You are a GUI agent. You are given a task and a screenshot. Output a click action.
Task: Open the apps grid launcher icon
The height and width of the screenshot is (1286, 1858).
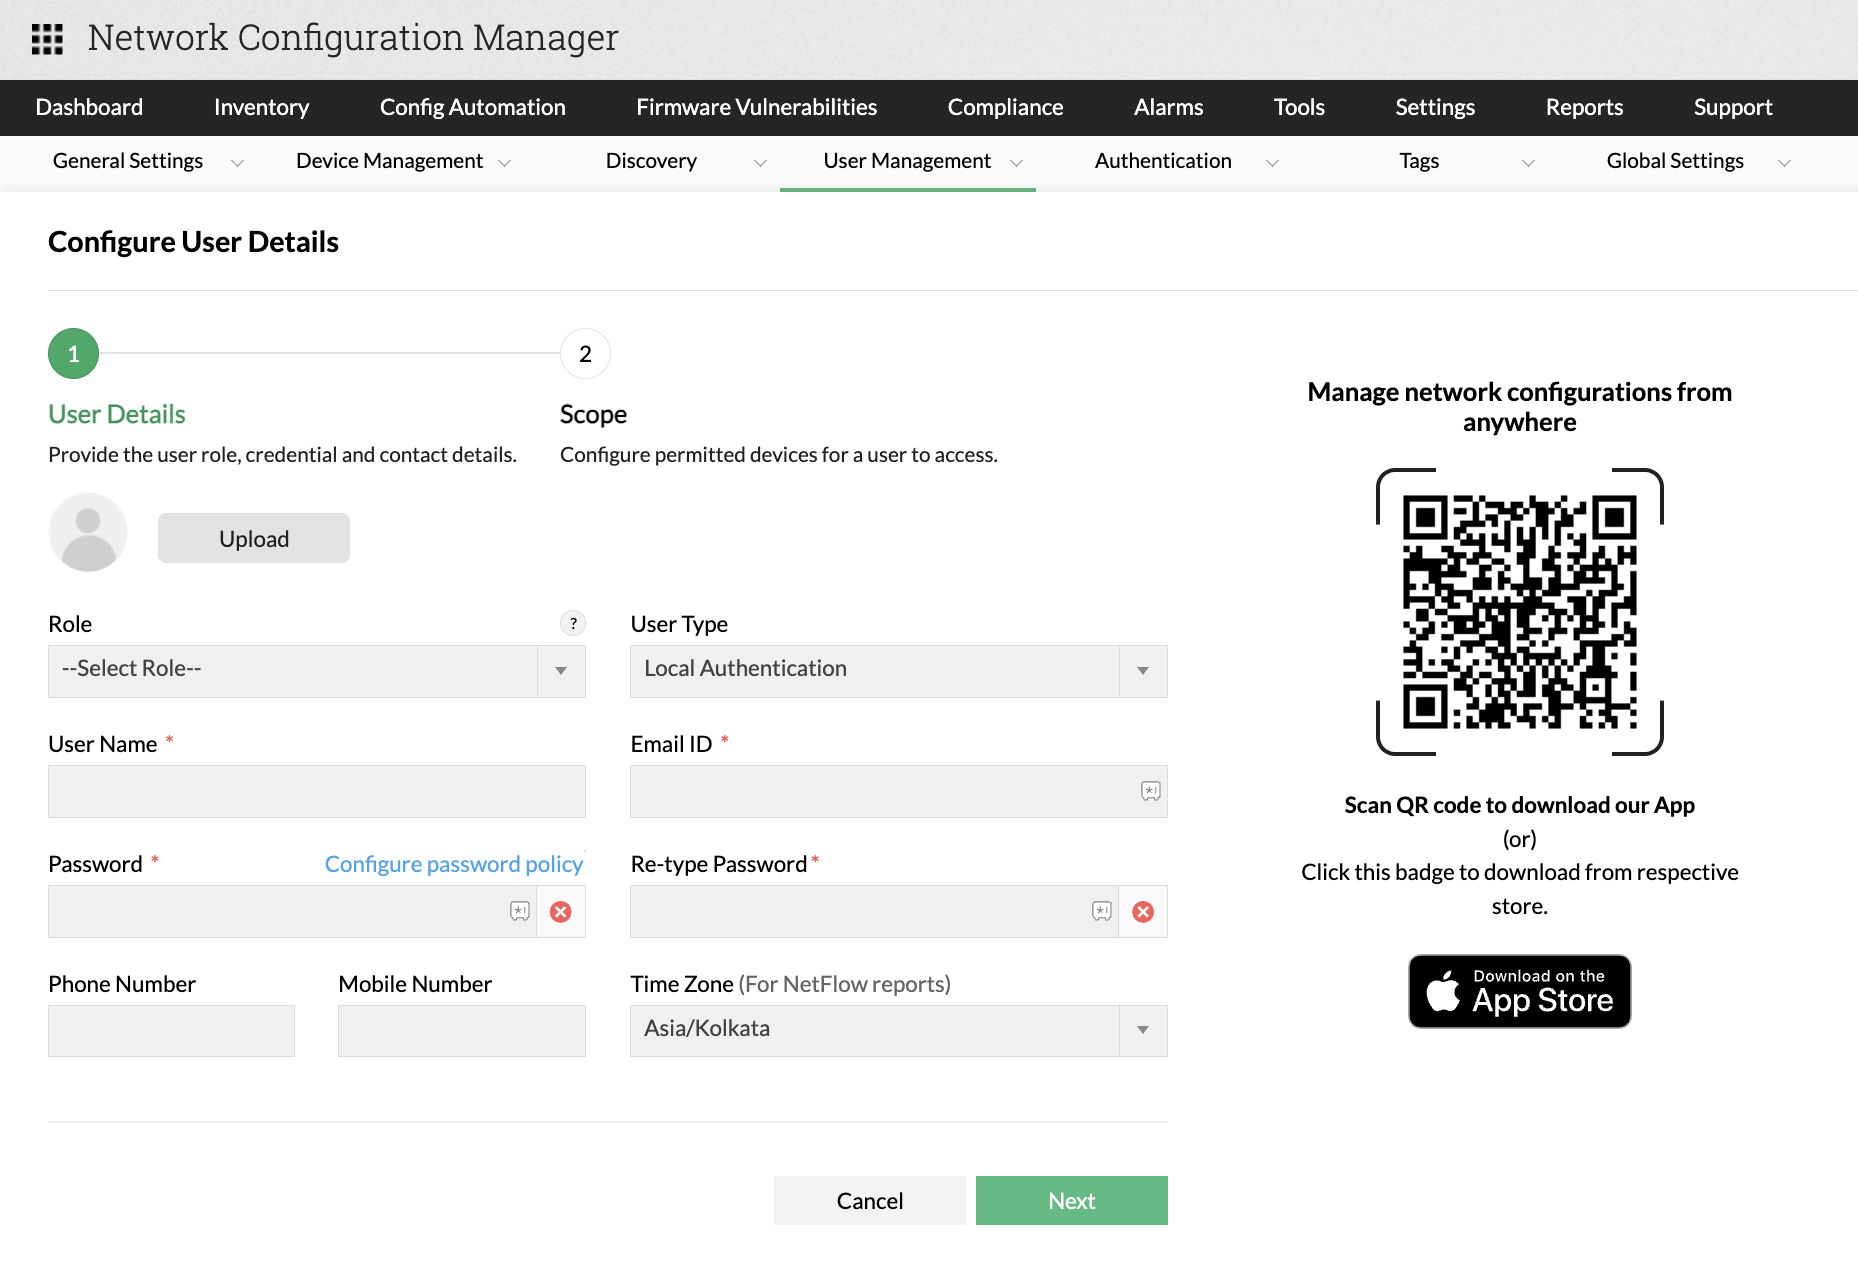click(47, 39)
